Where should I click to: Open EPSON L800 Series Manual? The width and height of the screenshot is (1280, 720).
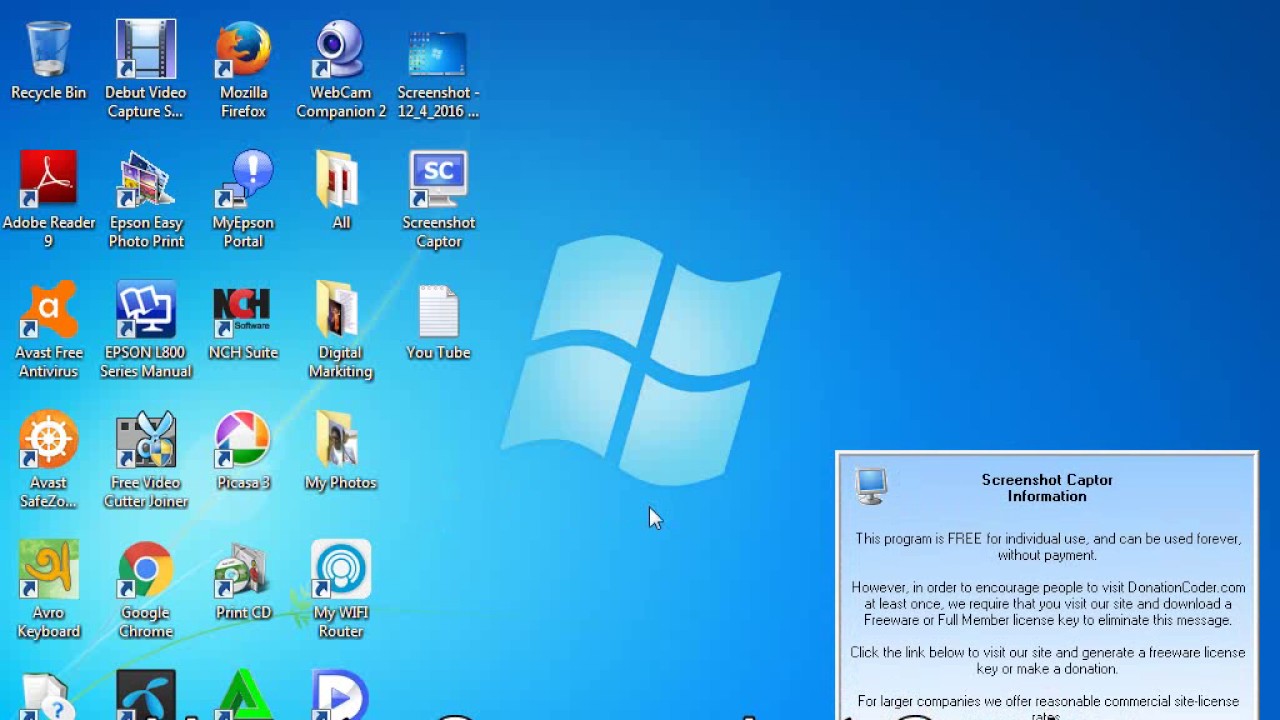(145, 330)
